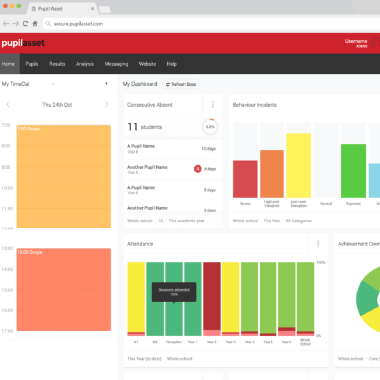
Task: Open a new browser tab
Action: point(104,9)
